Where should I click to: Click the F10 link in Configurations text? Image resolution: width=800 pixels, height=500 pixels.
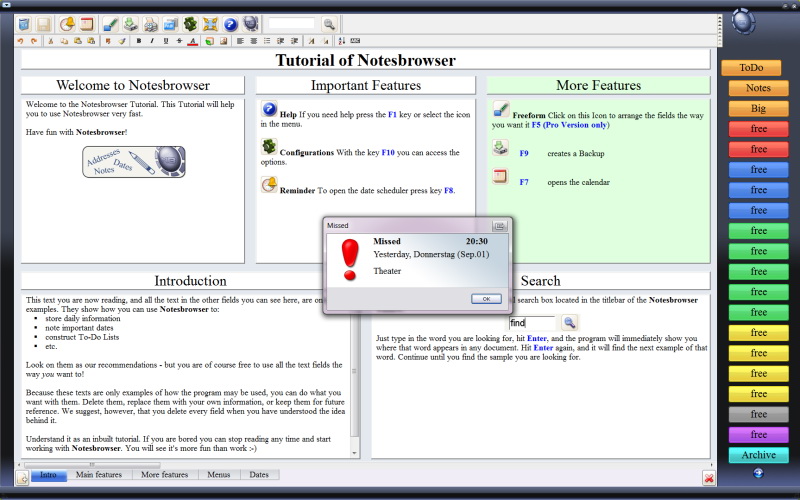(x=388, y=153)
